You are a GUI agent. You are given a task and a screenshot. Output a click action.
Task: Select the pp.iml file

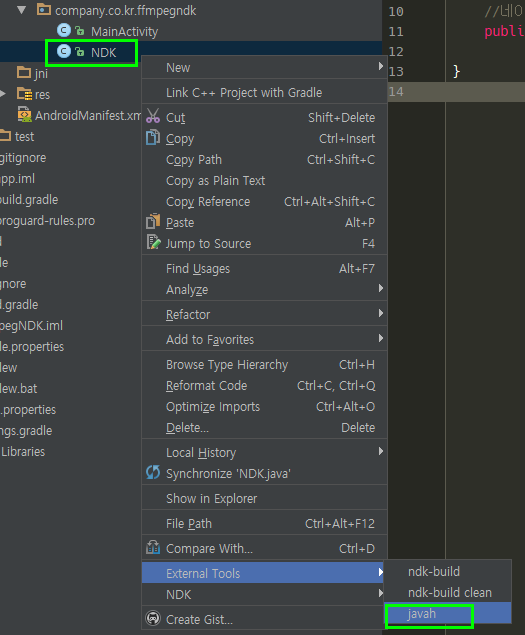point(17,179)
